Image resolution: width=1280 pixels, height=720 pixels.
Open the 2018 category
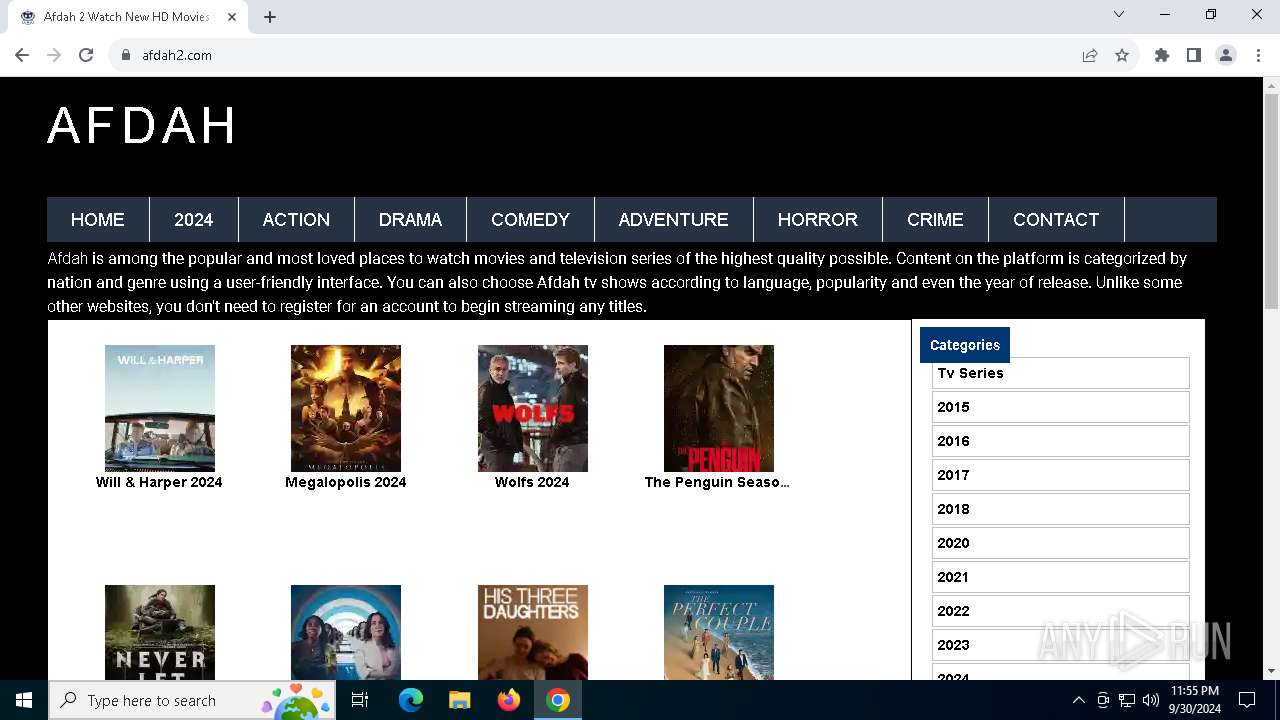pyautogui.click(x=1061, y=509)
